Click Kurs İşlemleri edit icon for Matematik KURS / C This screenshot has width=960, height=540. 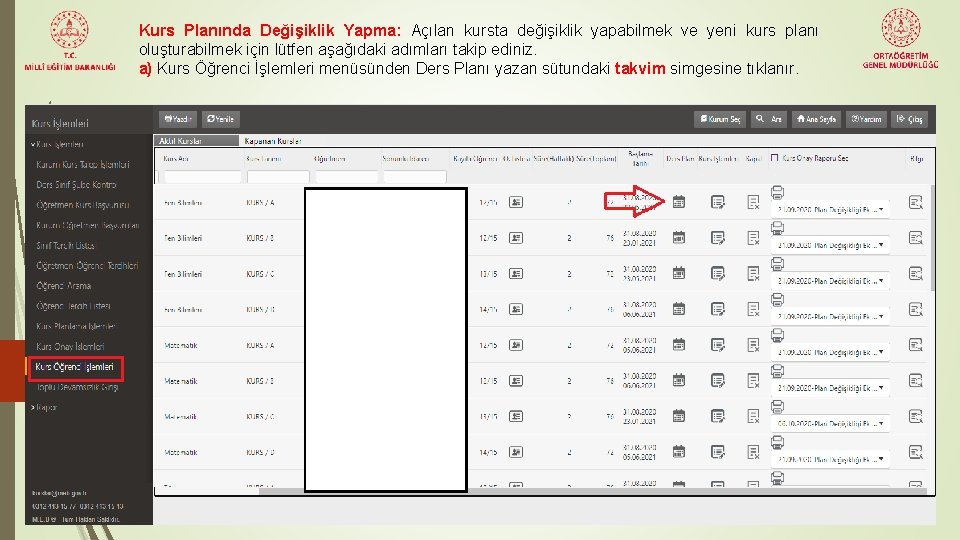718,416
